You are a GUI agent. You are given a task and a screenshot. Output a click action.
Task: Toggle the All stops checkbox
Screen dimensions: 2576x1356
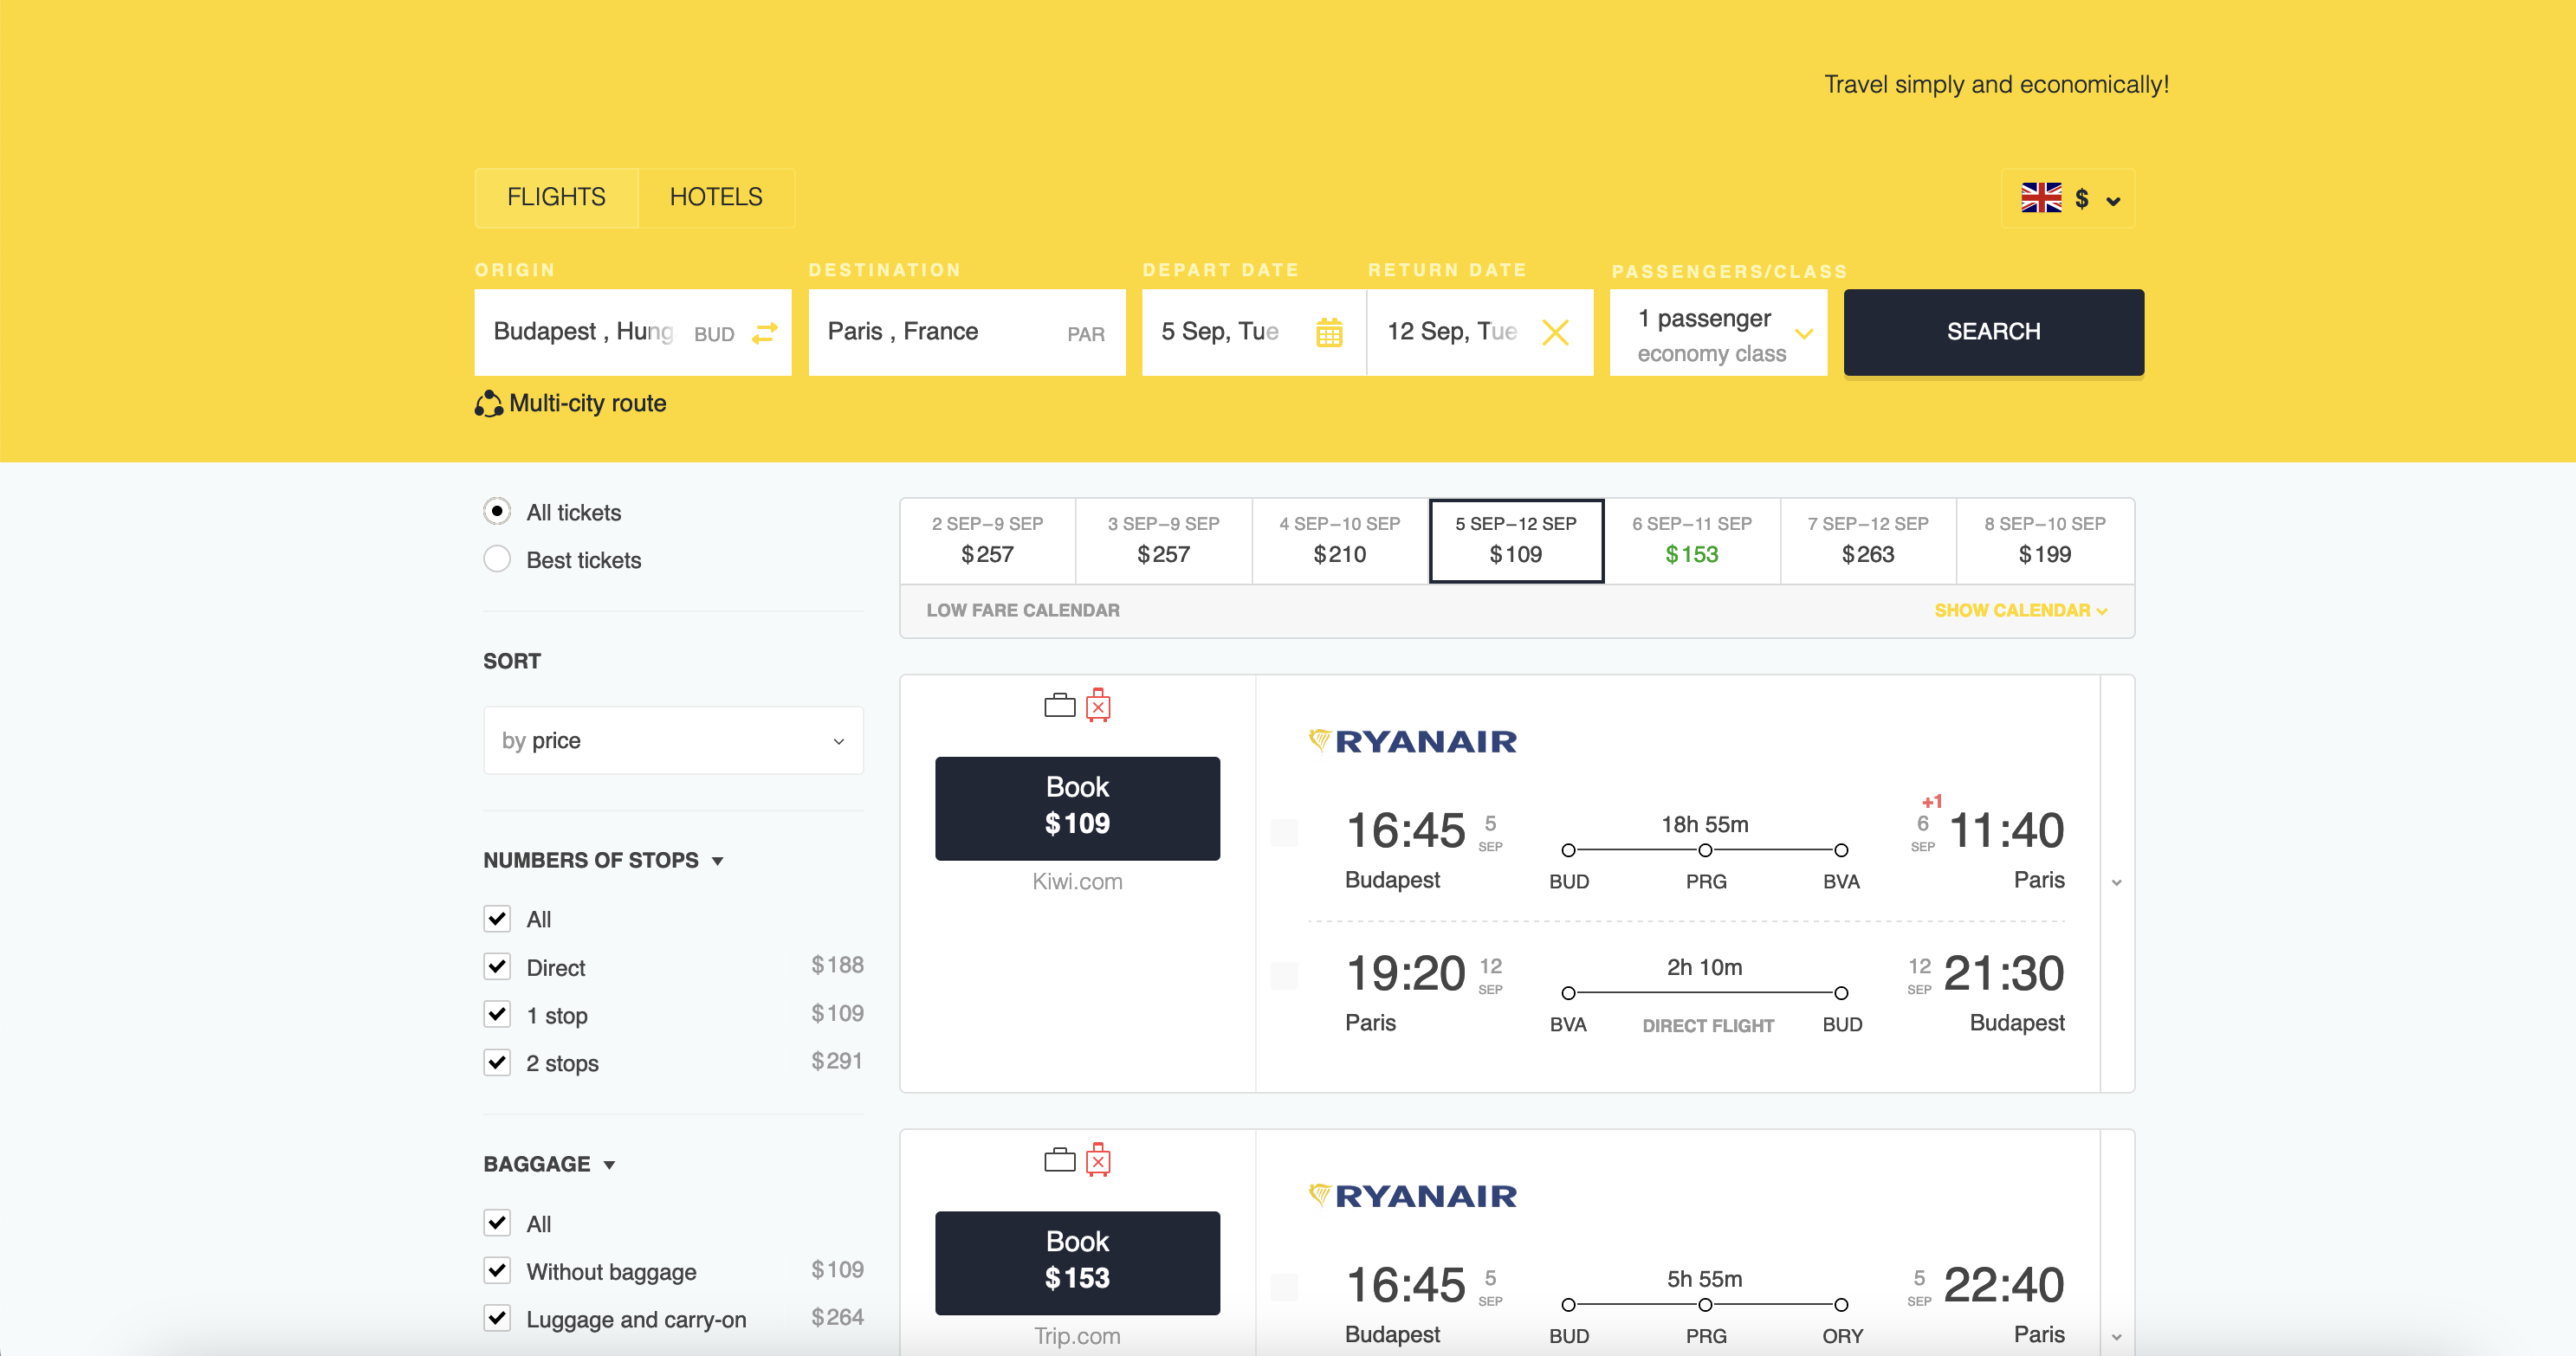point(497,918)
